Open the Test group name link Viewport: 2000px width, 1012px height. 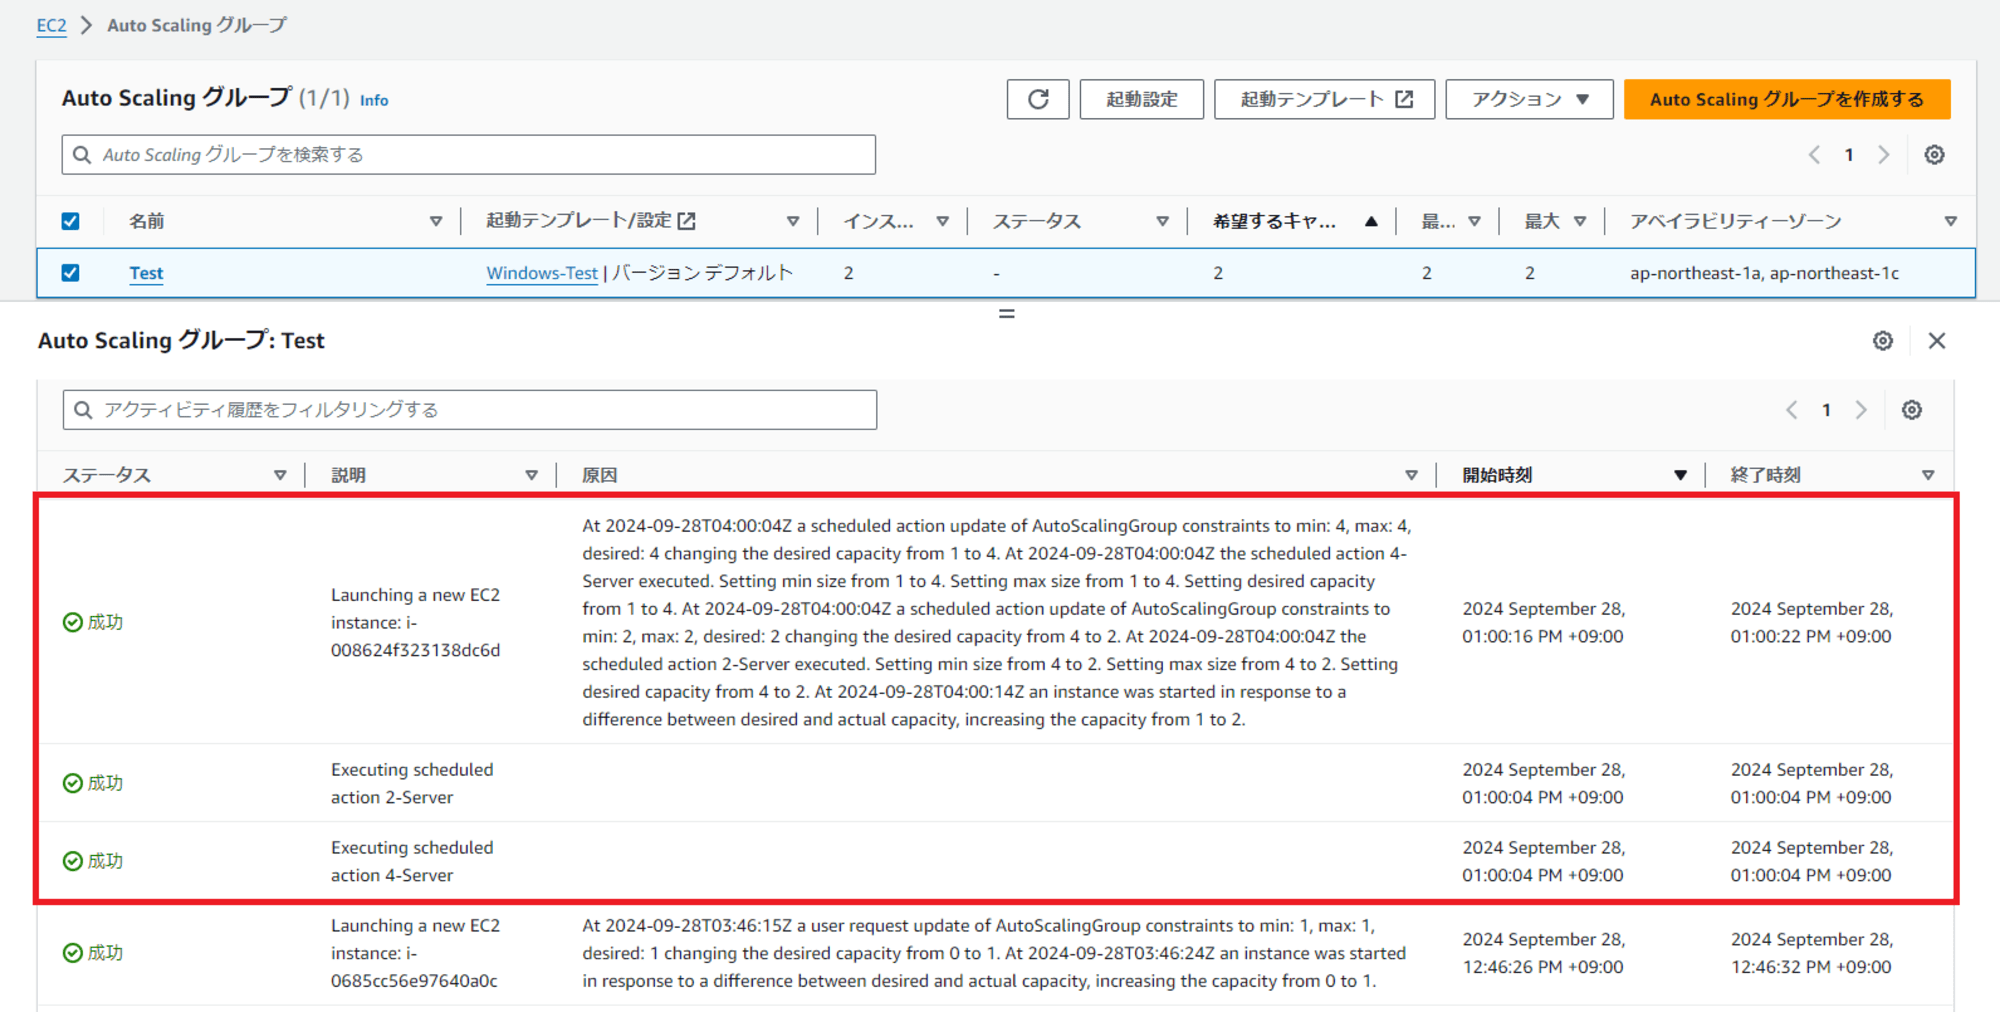146,273
